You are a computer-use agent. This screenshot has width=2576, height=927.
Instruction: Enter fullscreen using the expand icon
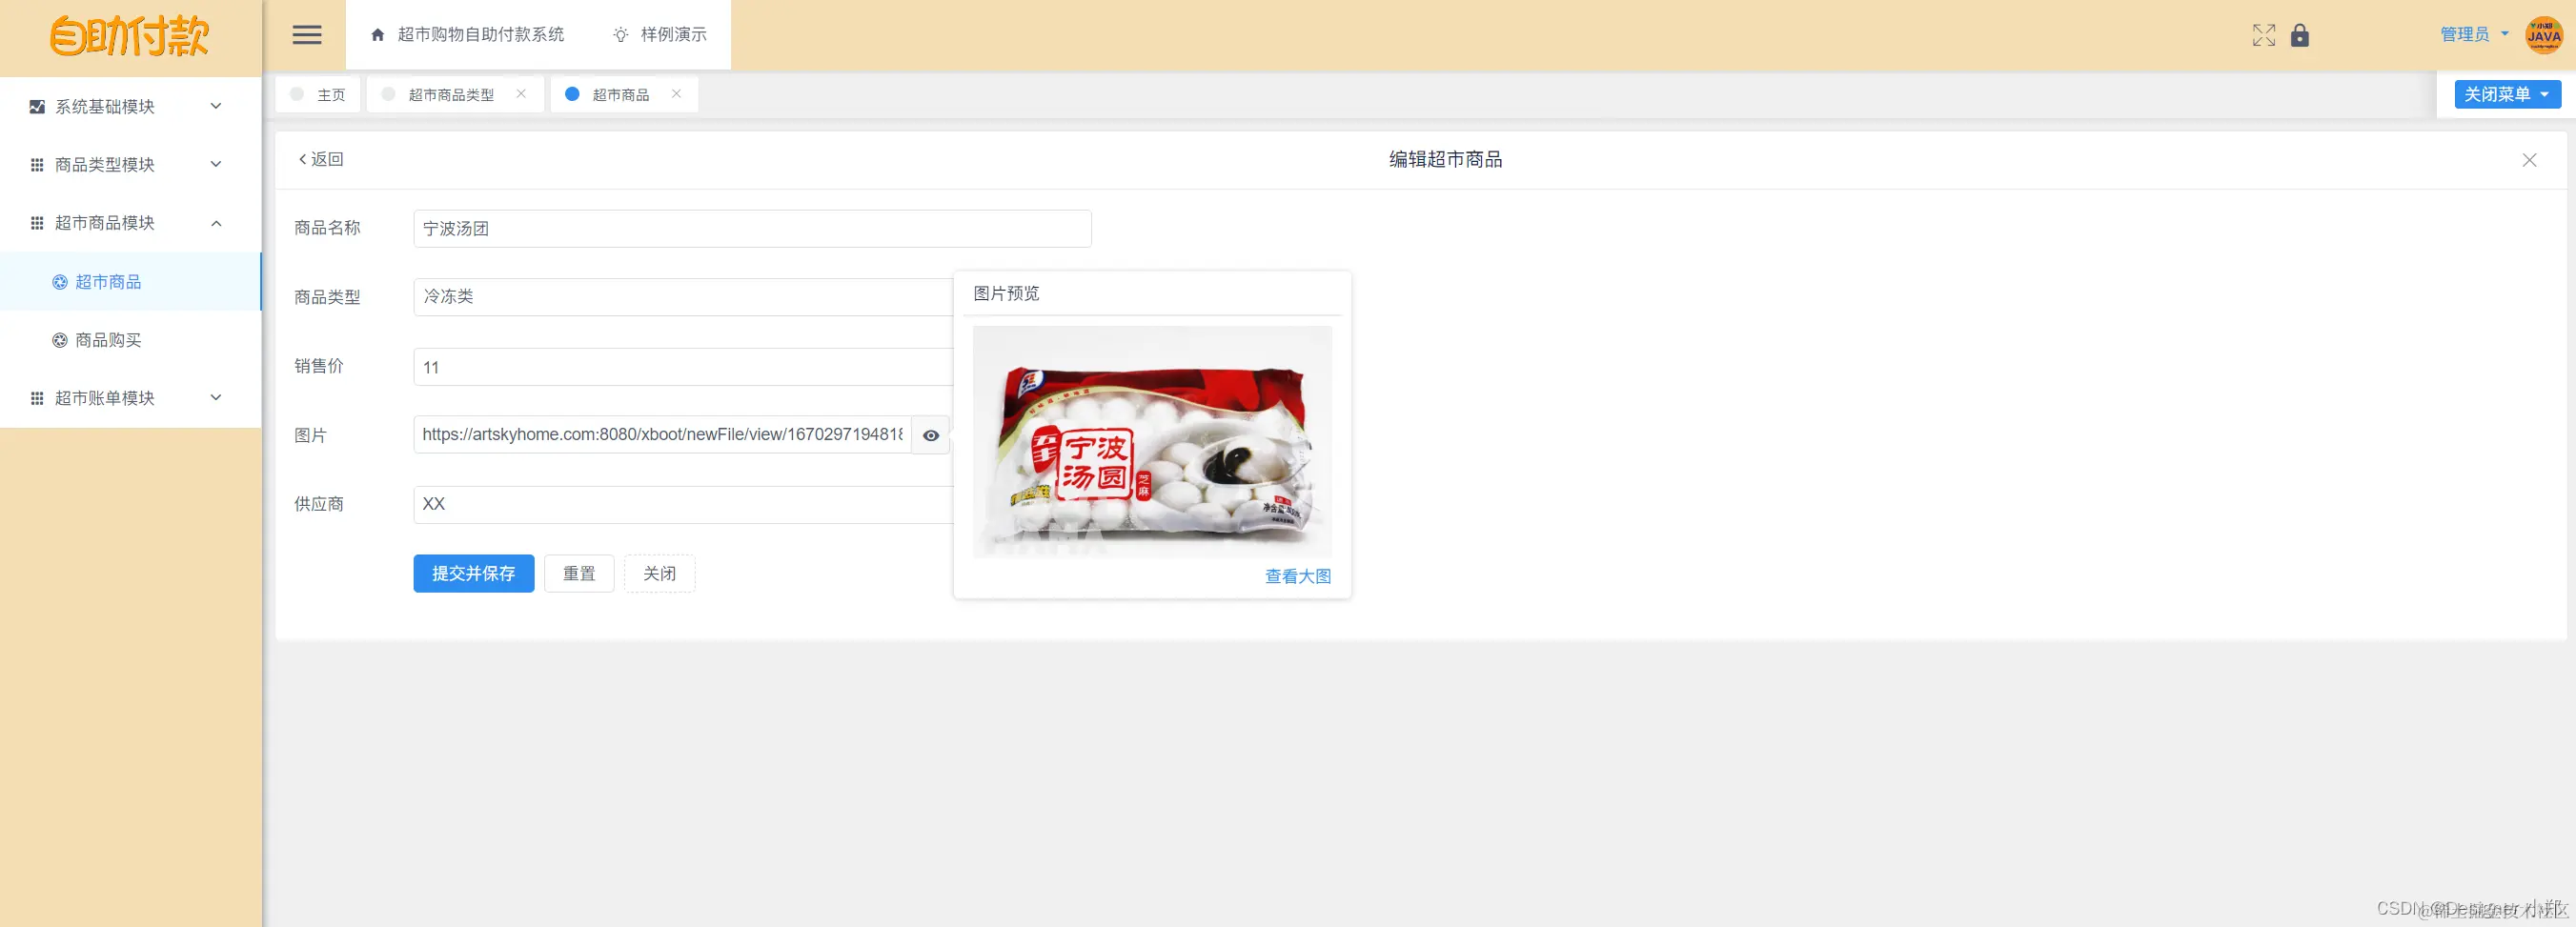2263,35
